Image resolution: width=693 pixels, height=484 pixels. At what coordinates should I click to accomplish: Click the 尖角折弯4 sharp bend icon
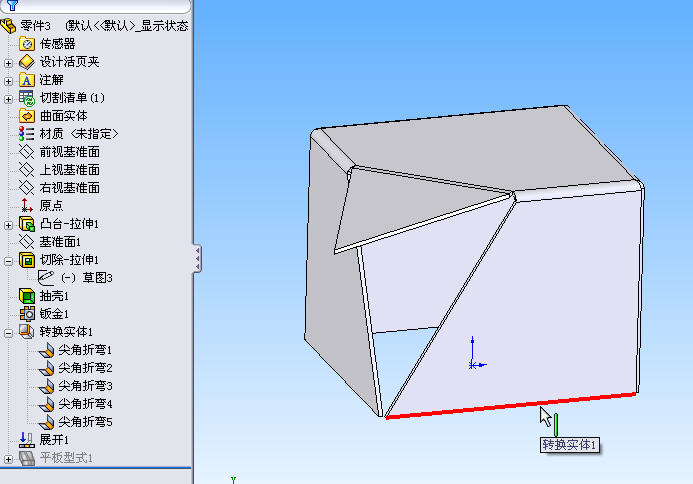point(46,404)
